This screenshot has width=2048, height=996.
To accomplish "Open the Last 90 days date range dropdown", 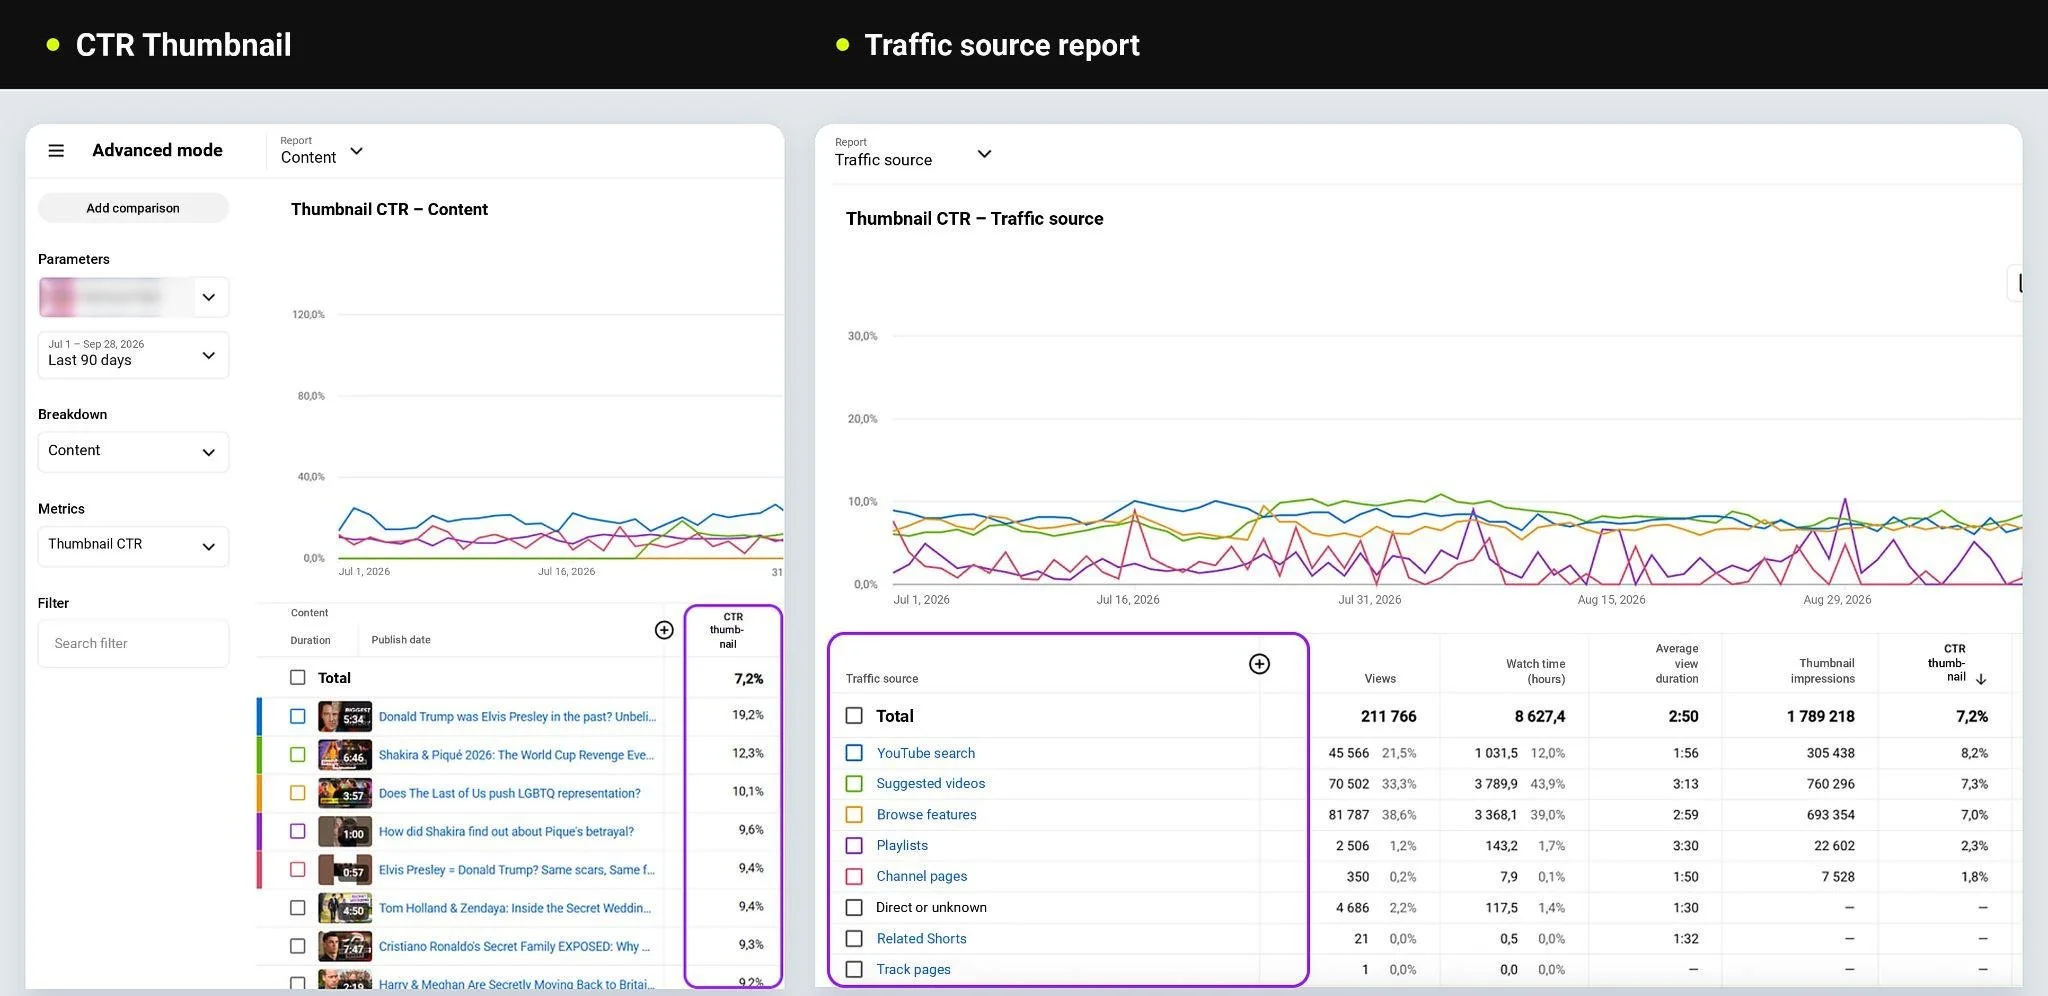I will 133,354.
